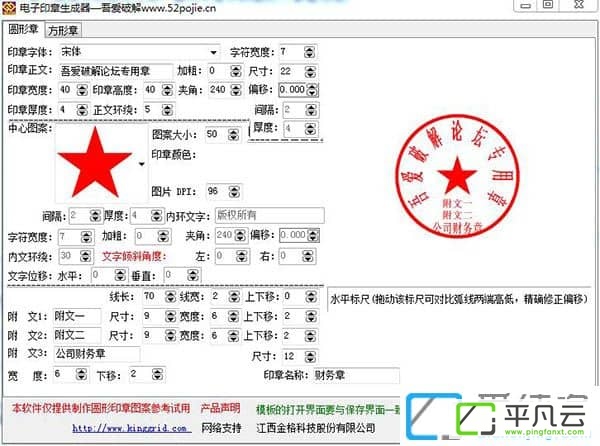Select the 圆形章 tab
Viewport: 600px width, 446px height.
[23, 29]
